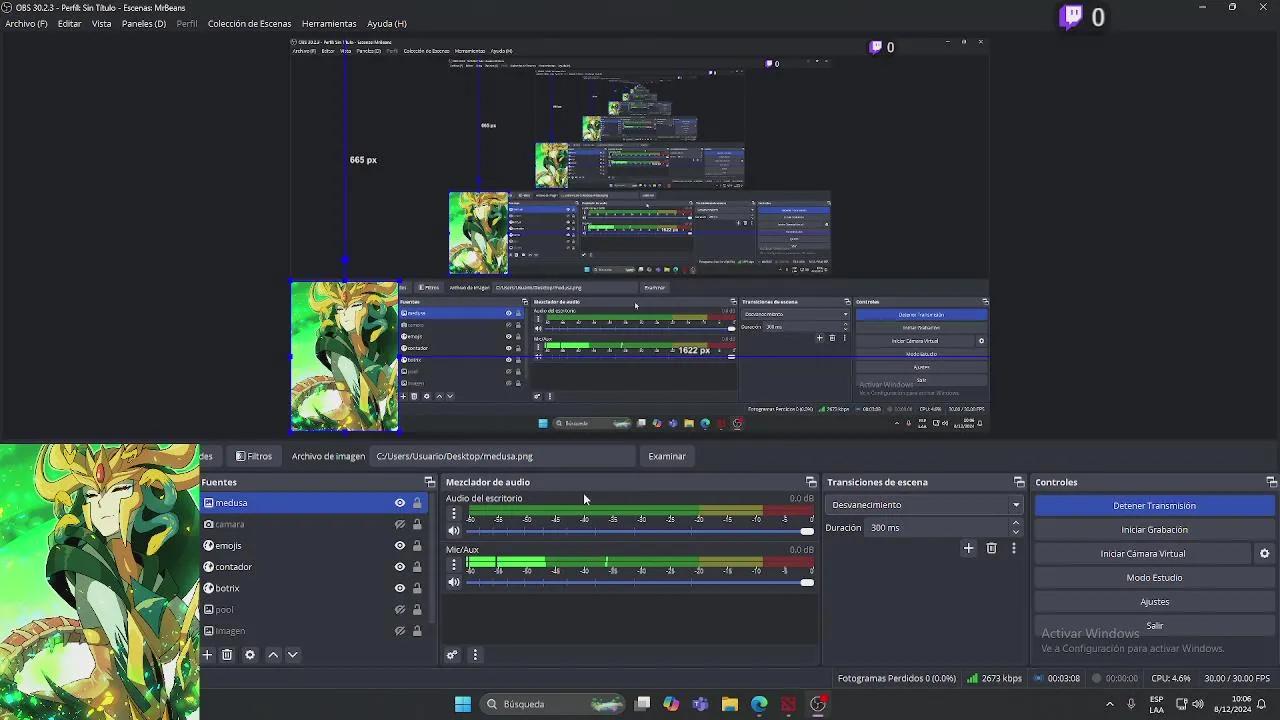Screen dimensions: 1280x720
Task: Open Copilot from the taskbar
Action: 671,704
